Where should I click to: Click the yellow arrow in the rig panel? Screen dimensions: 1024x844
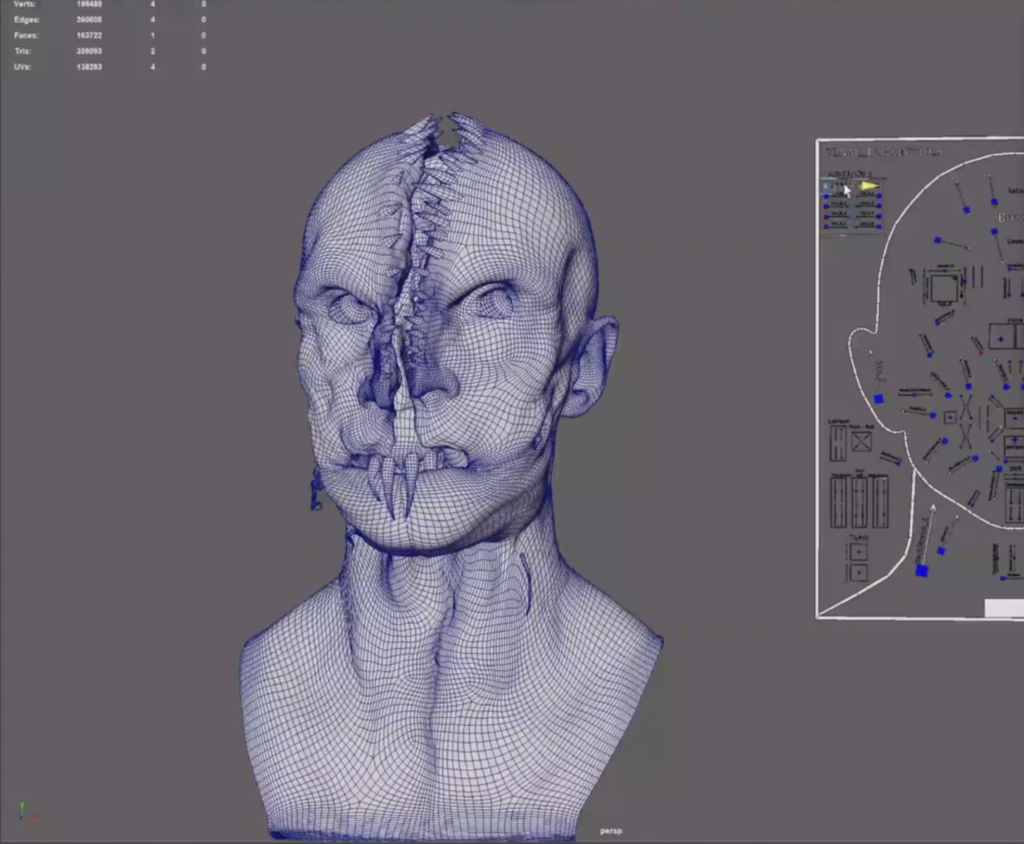click(868, 186)
